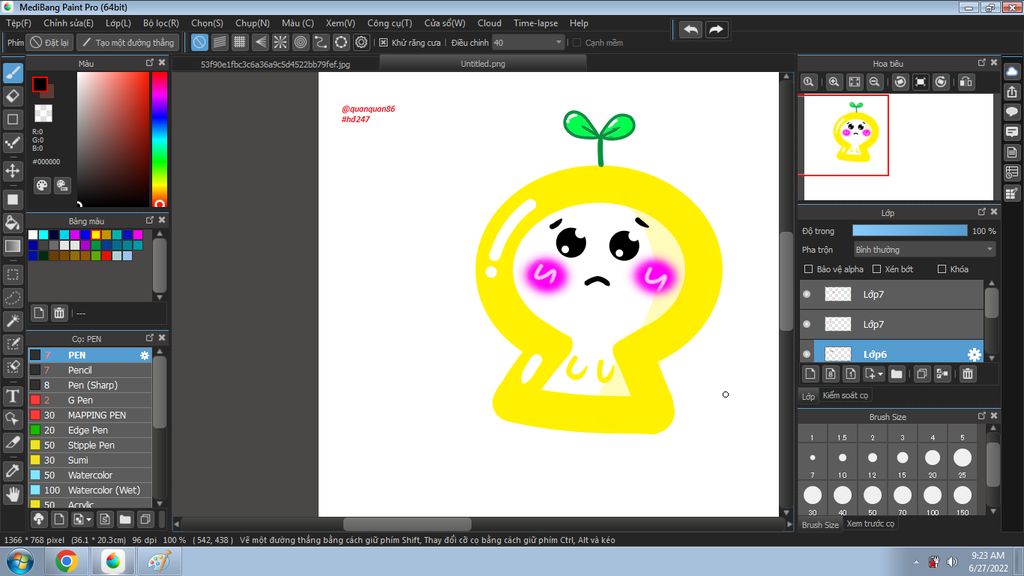Screen dimensions: 1024x576
Task: Delete the selected layer with trash icon
Action: click(968, 374)
